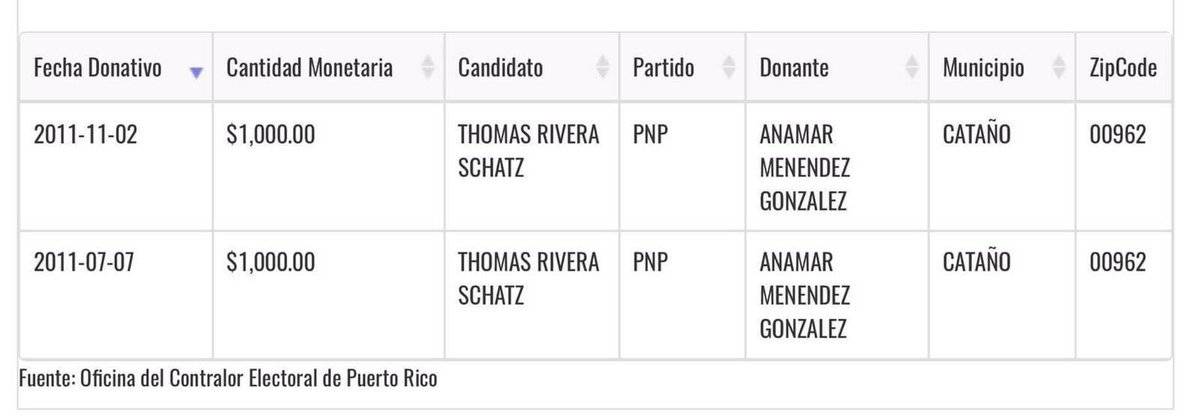1200x417 pixels.
Task: Select the Fecha Donativo column header
Action: [x=98, y=68]
